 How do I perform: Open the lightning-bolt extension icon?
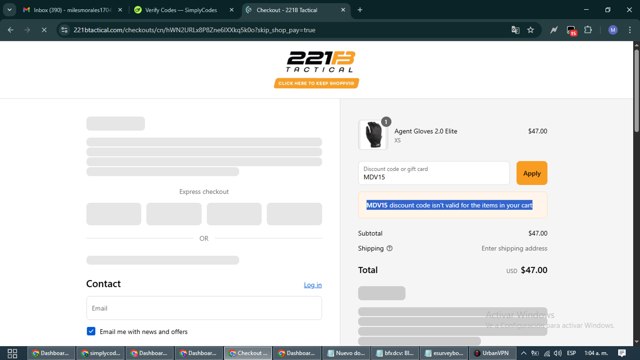553,30
